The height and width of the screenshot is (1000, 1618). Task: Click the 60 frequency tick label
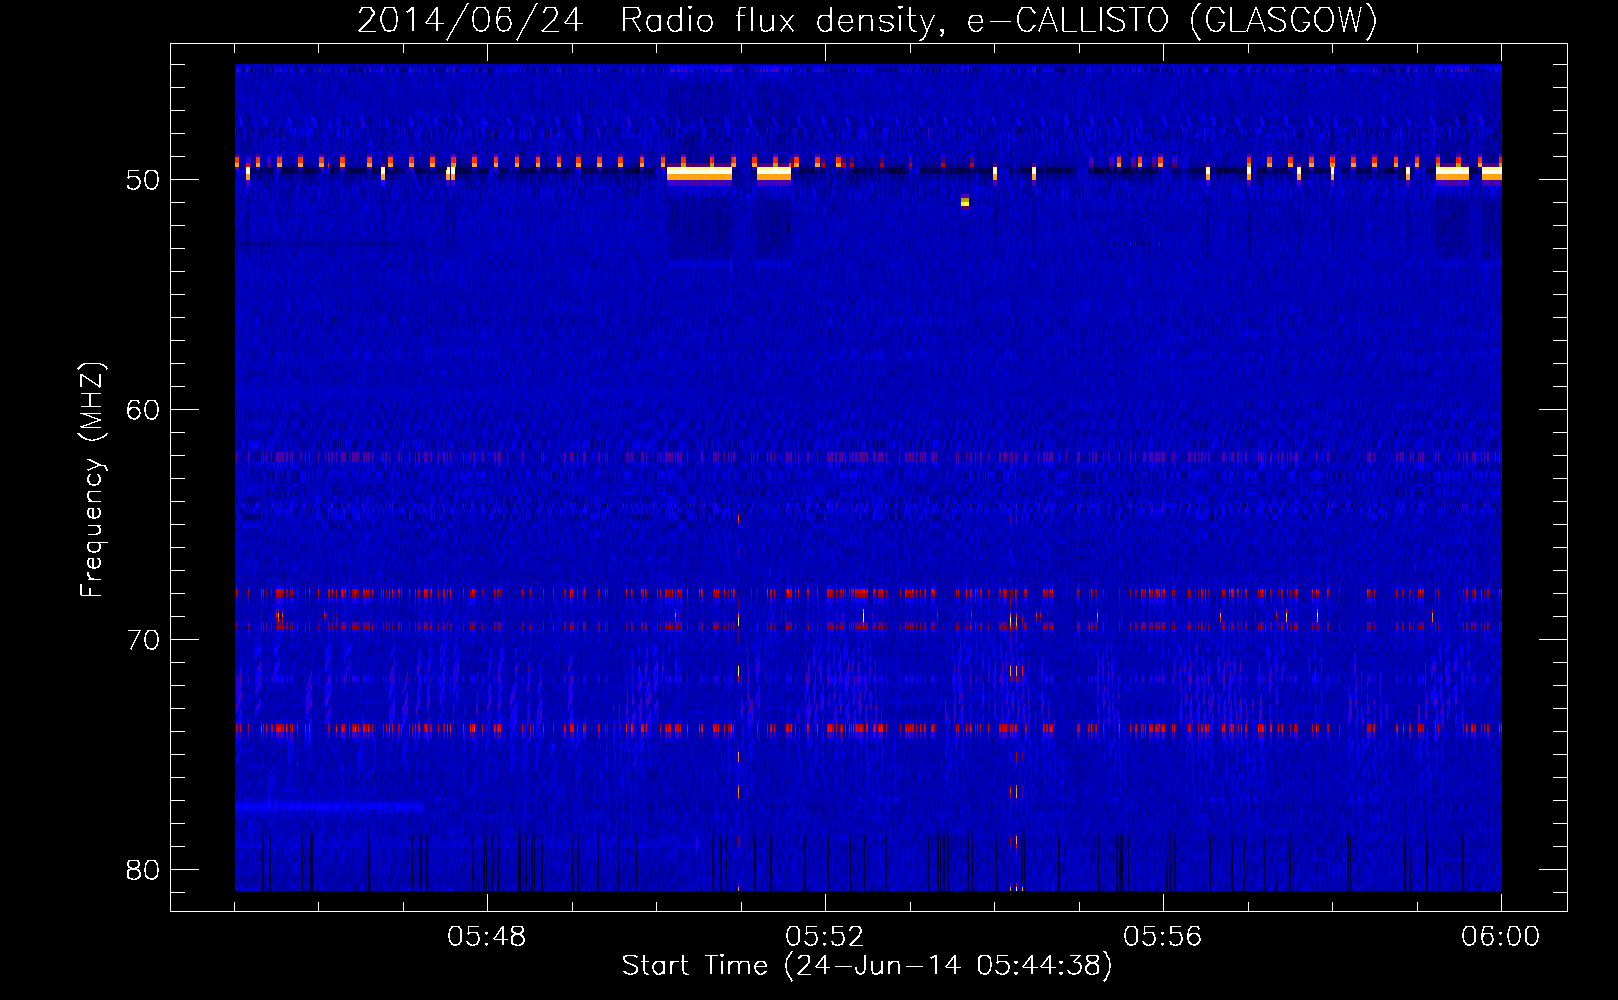143,410
